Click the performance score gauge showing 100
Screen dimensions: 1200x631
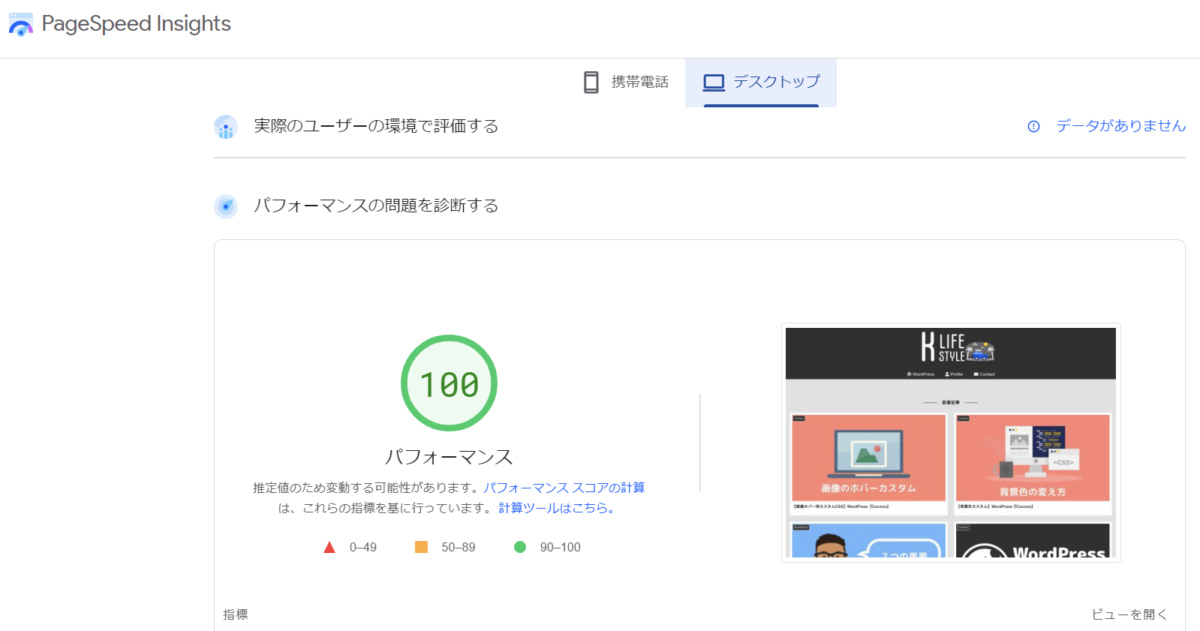(x=449, y=383)
